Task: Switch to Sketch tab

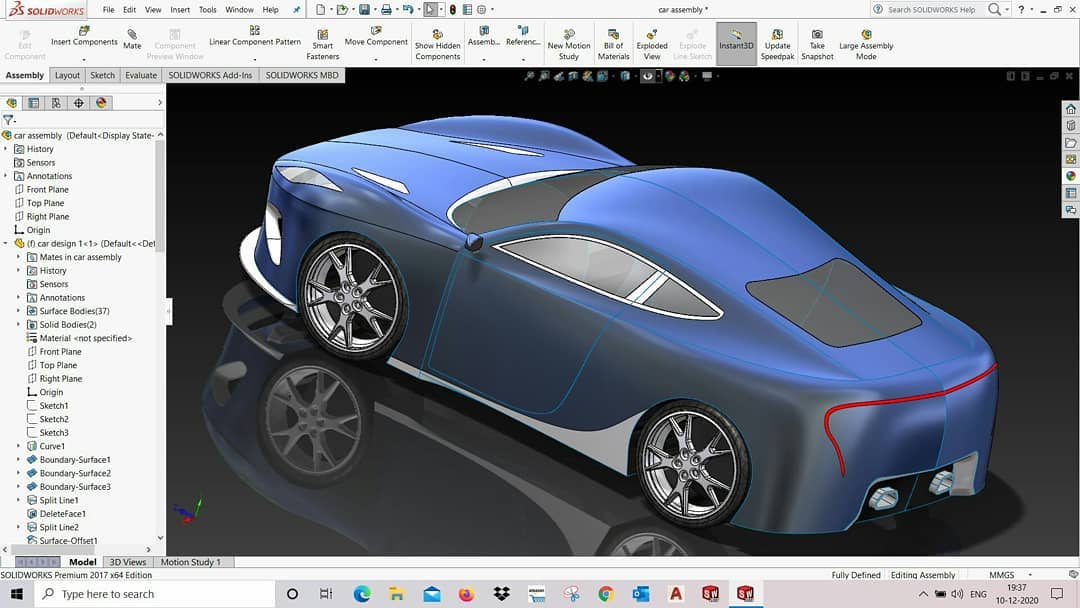Action: coord(103,75)
